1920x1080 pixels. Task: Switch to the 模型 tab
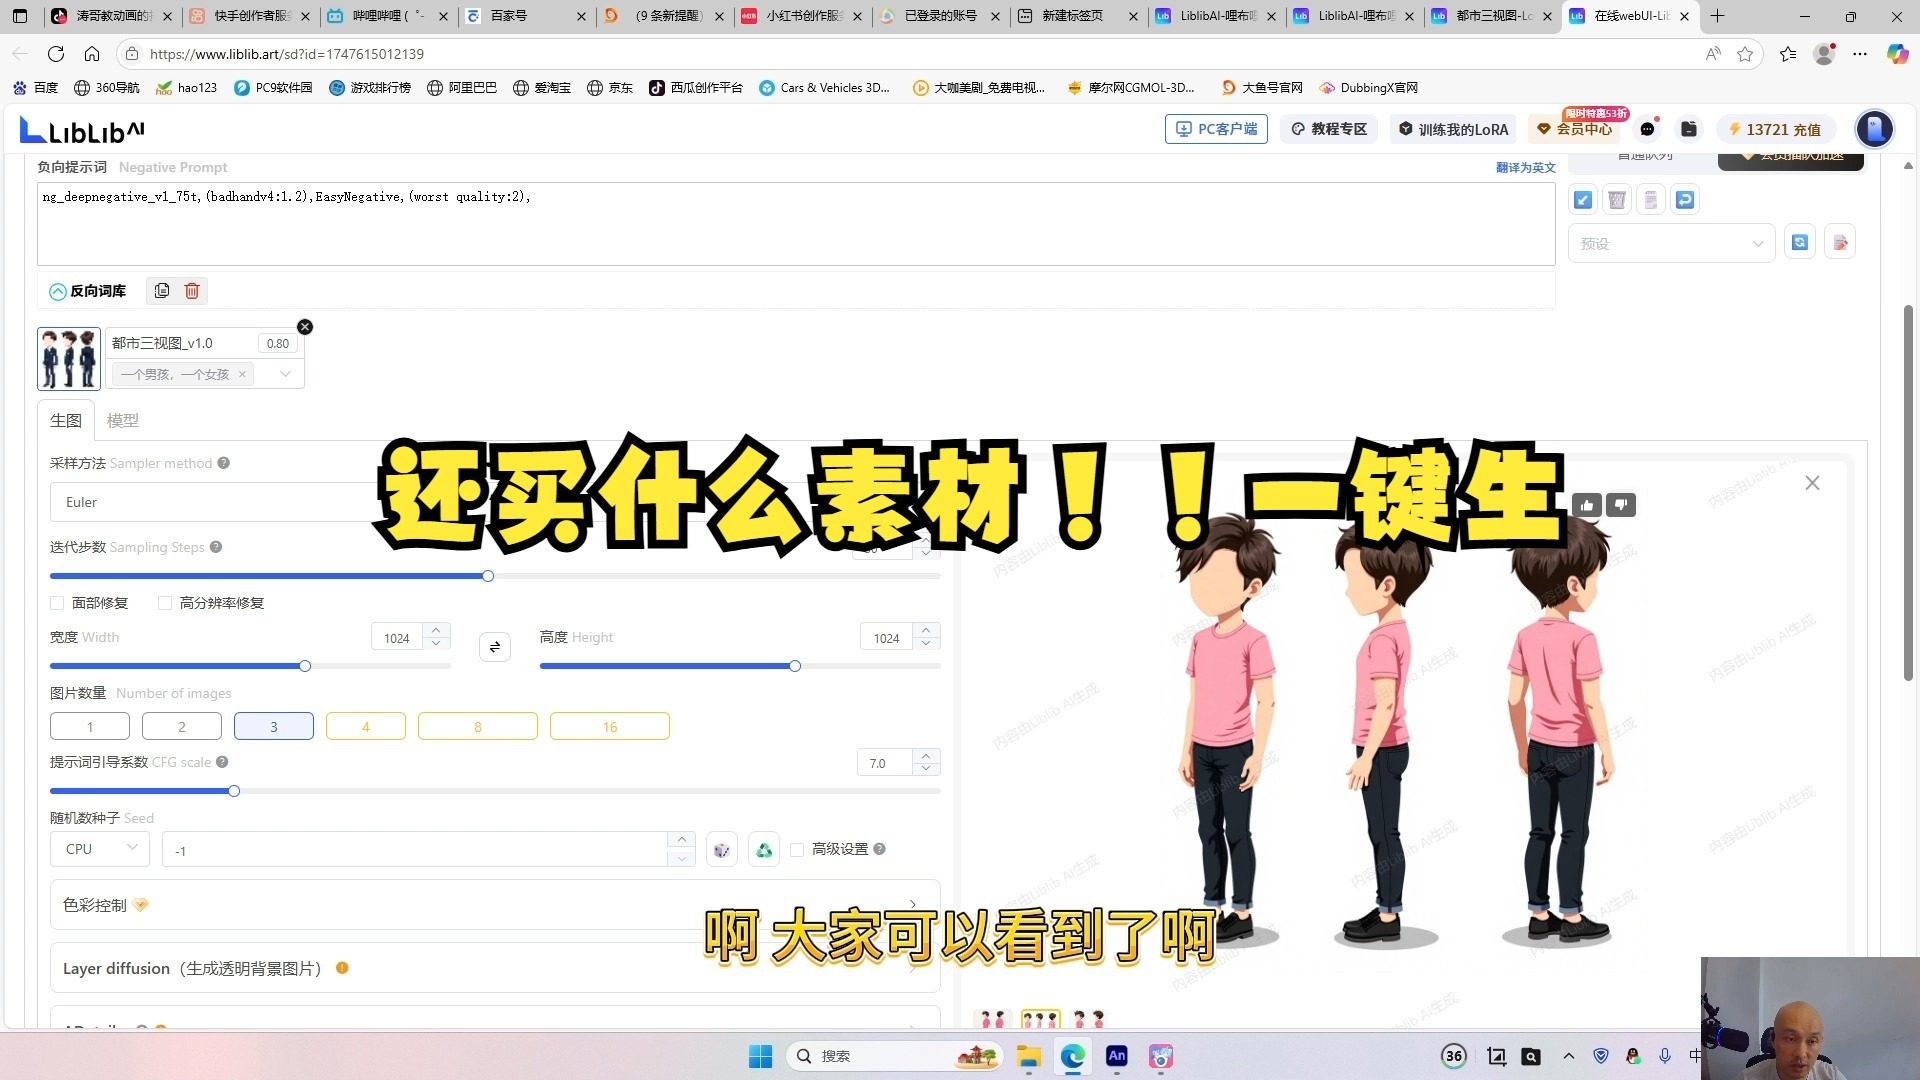[124, 420]
